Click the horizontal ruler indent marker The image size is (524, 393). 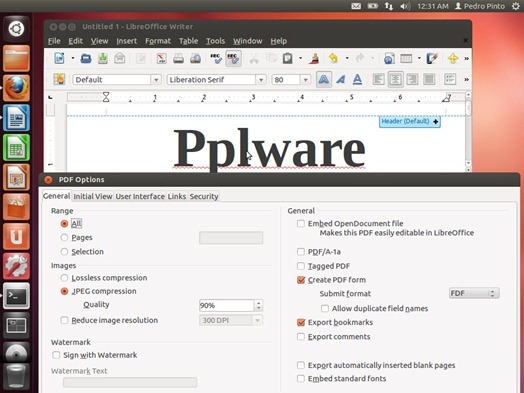[106, 97]
